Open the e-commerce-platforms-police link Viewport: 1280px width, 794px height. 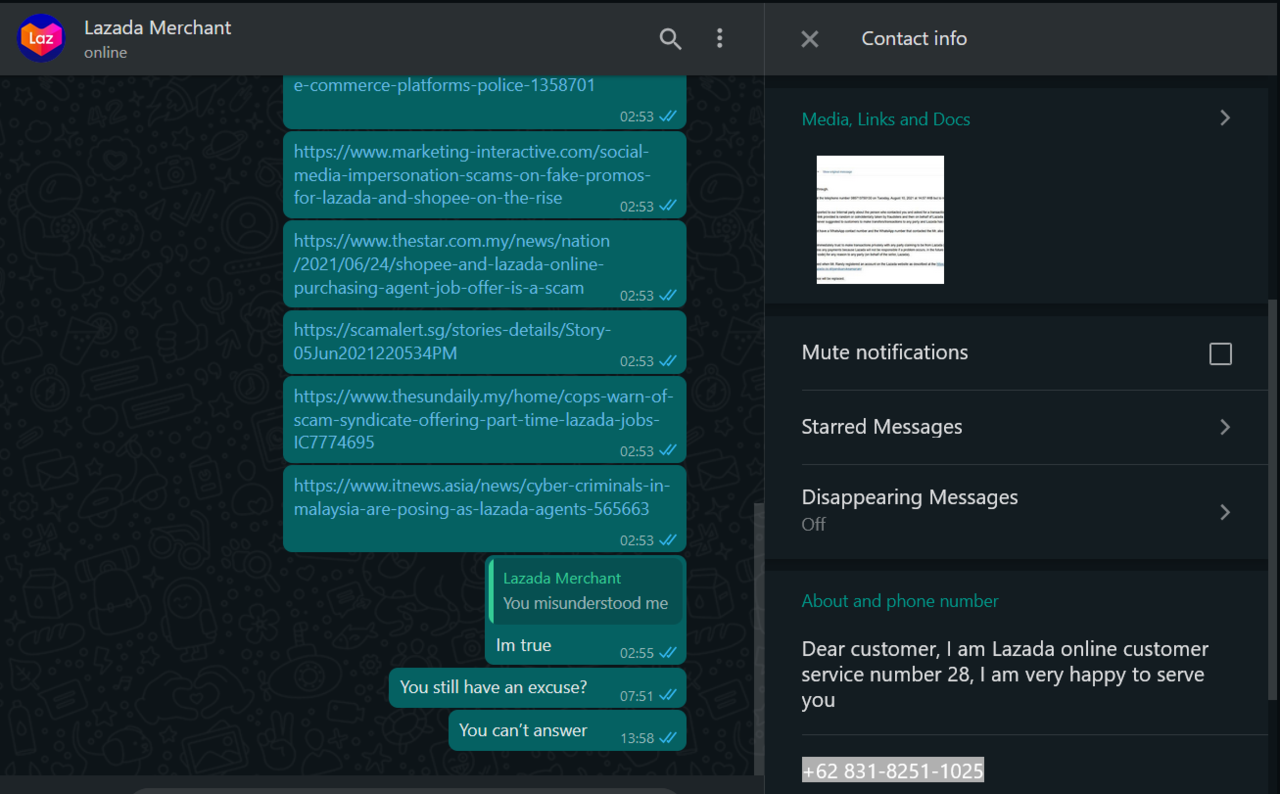coord(444,85)
